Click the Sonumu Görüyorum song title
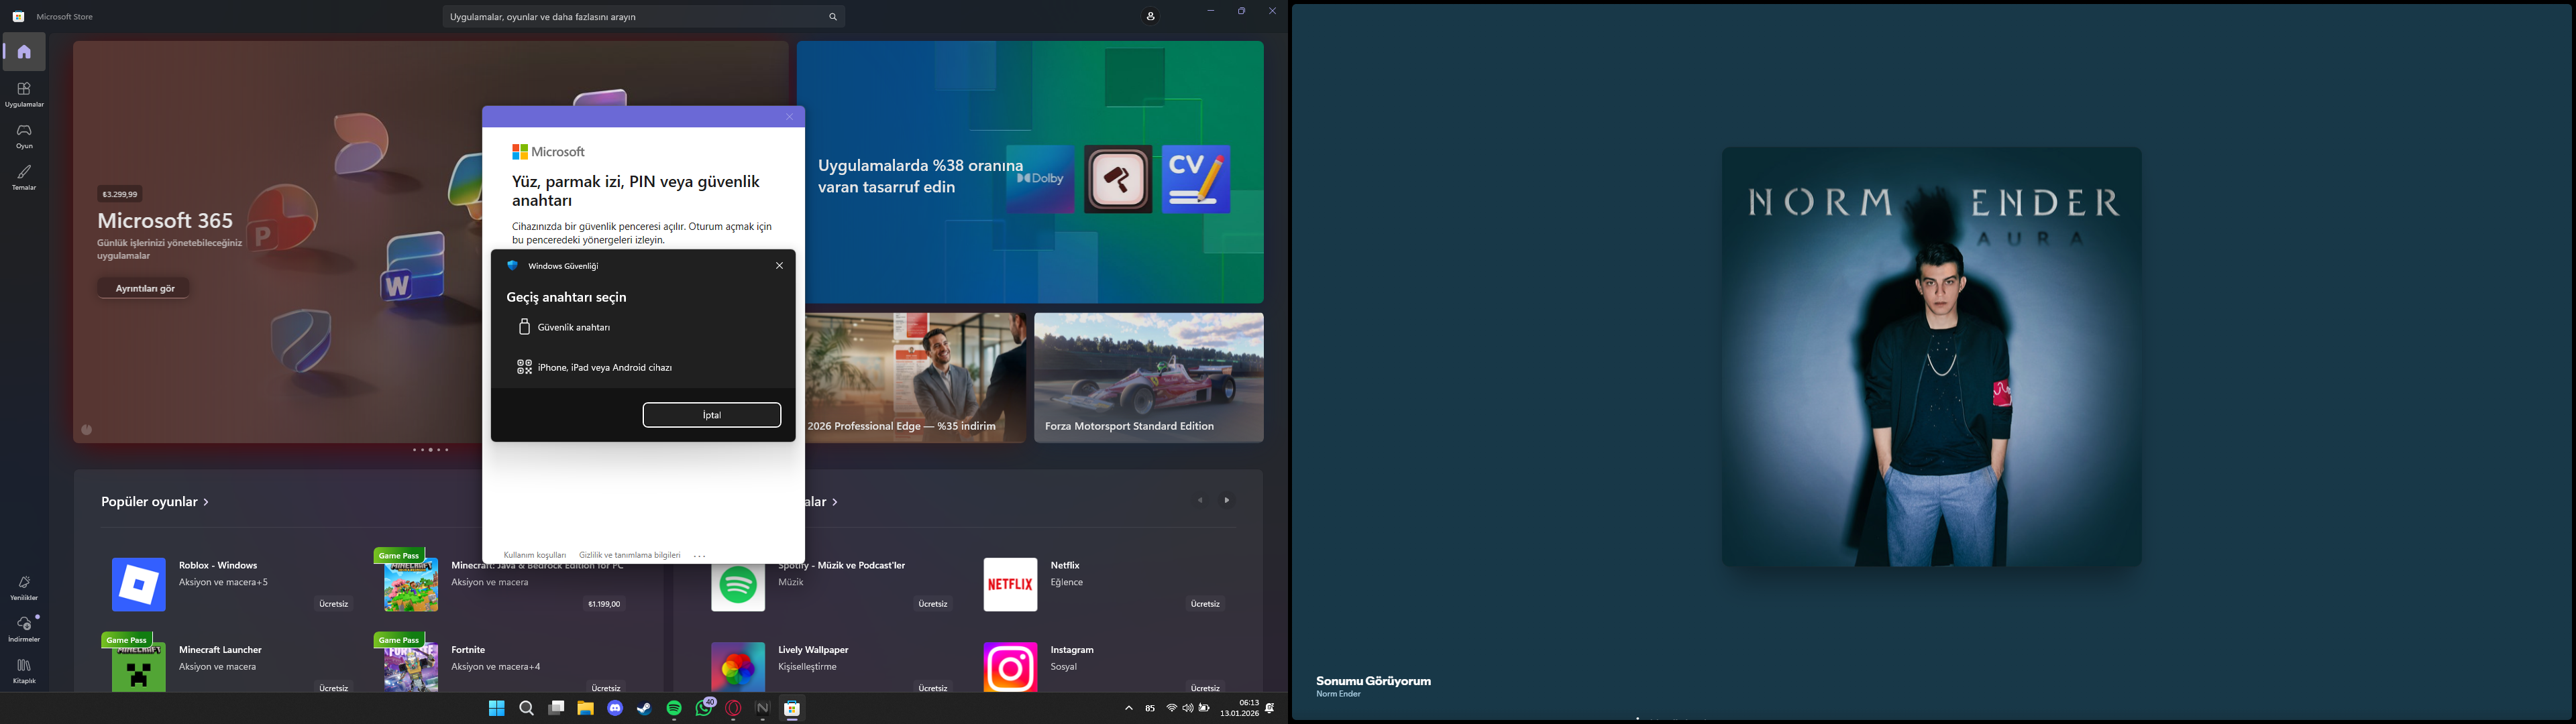This screenshot has width=2576, height=724. tap(1373, 681)
